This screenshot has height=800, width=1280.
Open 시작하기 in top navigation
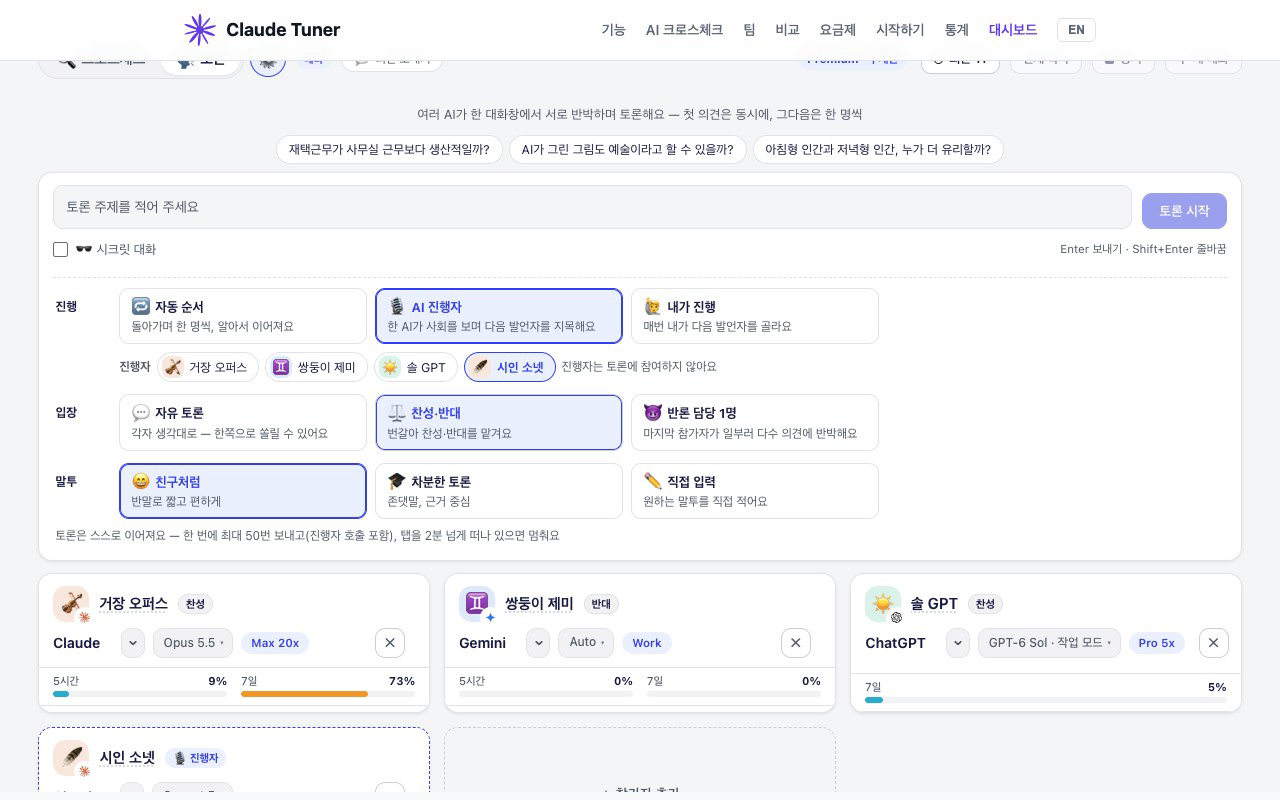click(900, 30)
